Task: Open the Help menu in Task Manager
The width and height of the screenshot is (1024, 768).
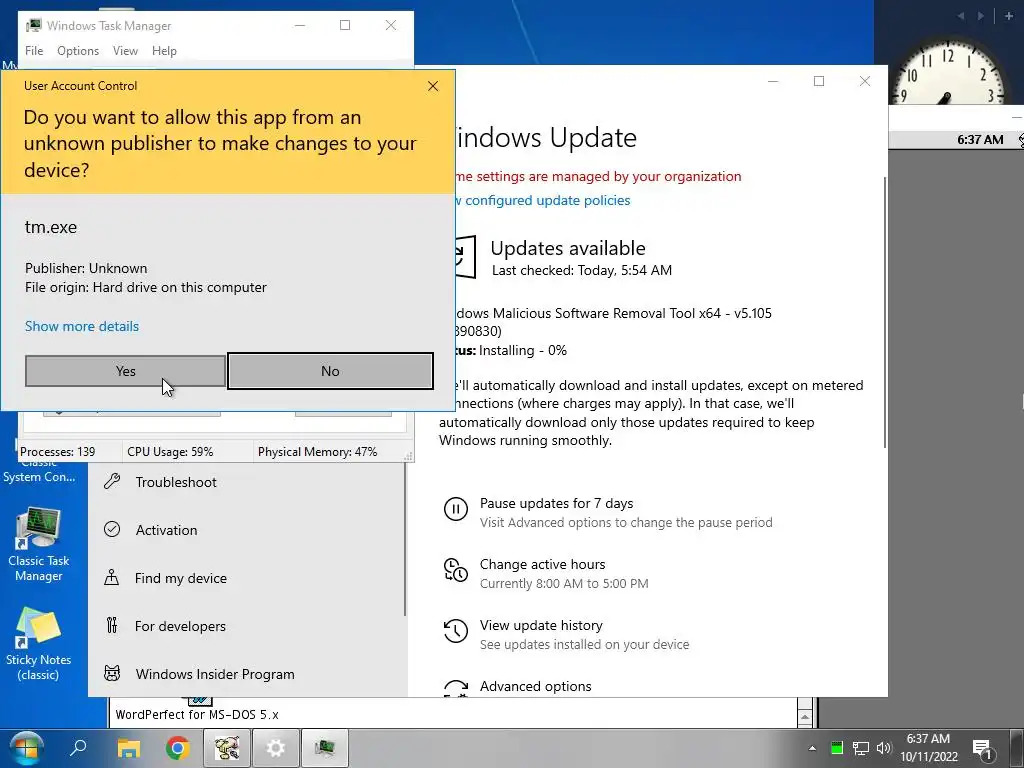Action: click(x=165, y=51)
